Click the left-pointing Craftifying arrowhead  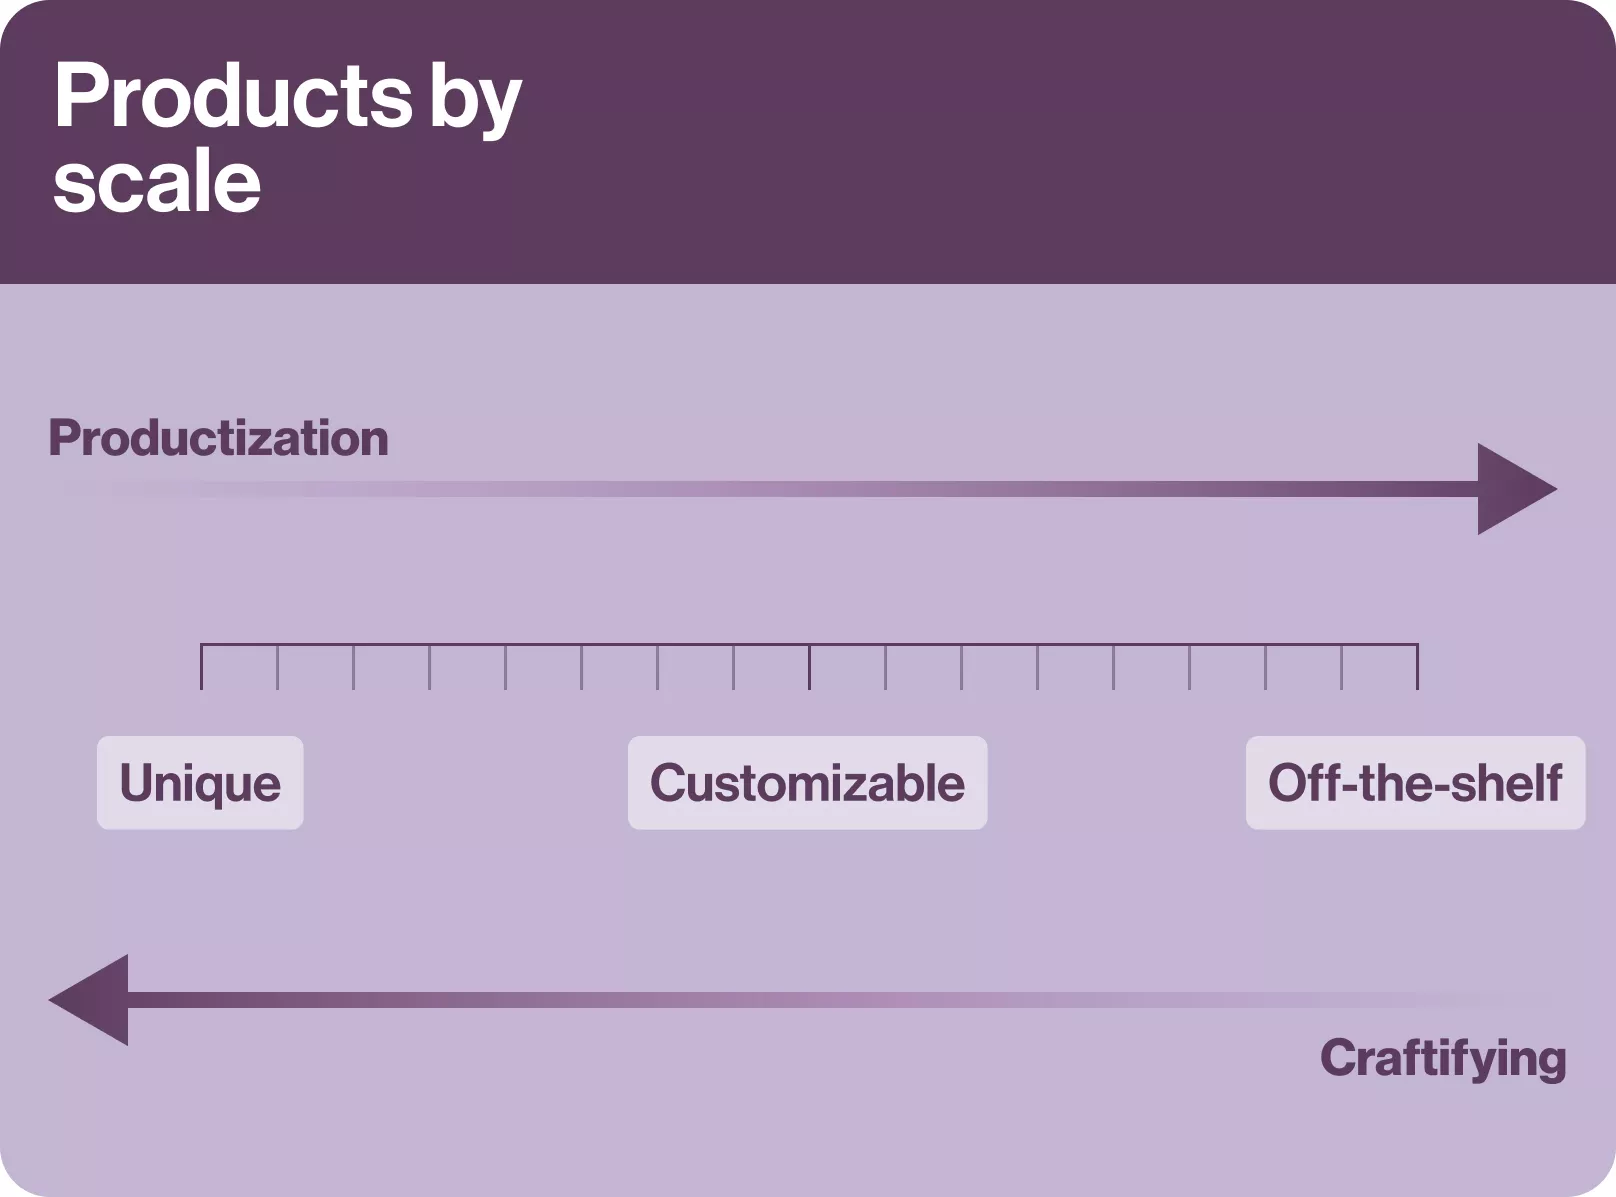[x=91, y=1000]
